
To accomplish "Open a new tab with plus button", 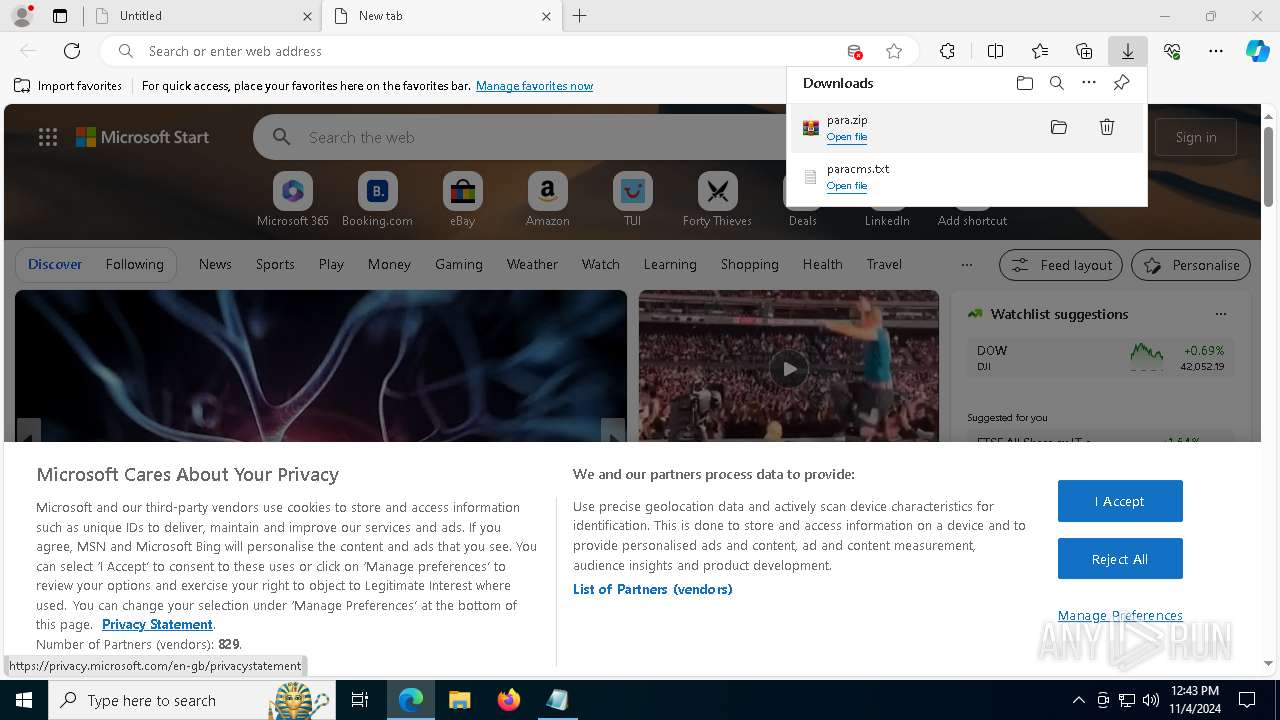I will pyautogui.click(x=580, y=16).
